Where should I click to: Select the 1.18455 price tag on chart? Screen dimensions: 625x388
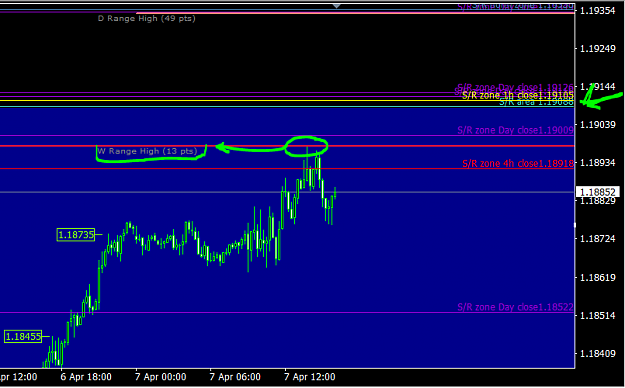(23, 337)
